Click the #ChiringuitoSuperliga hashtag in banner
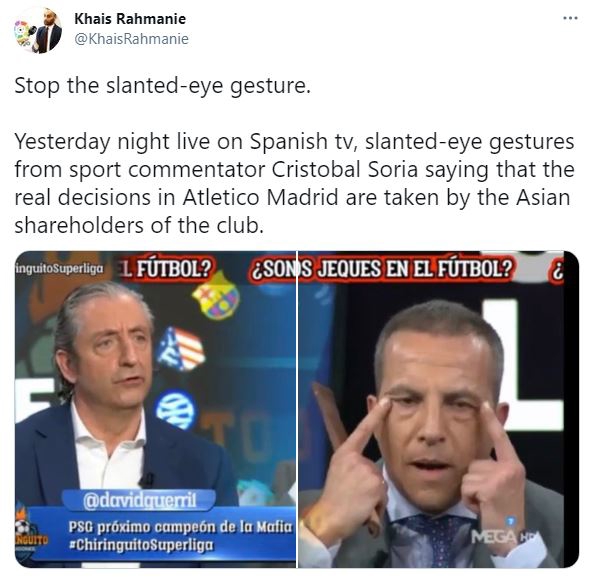This screenshot has width=591, height=582. pos(141,545)
